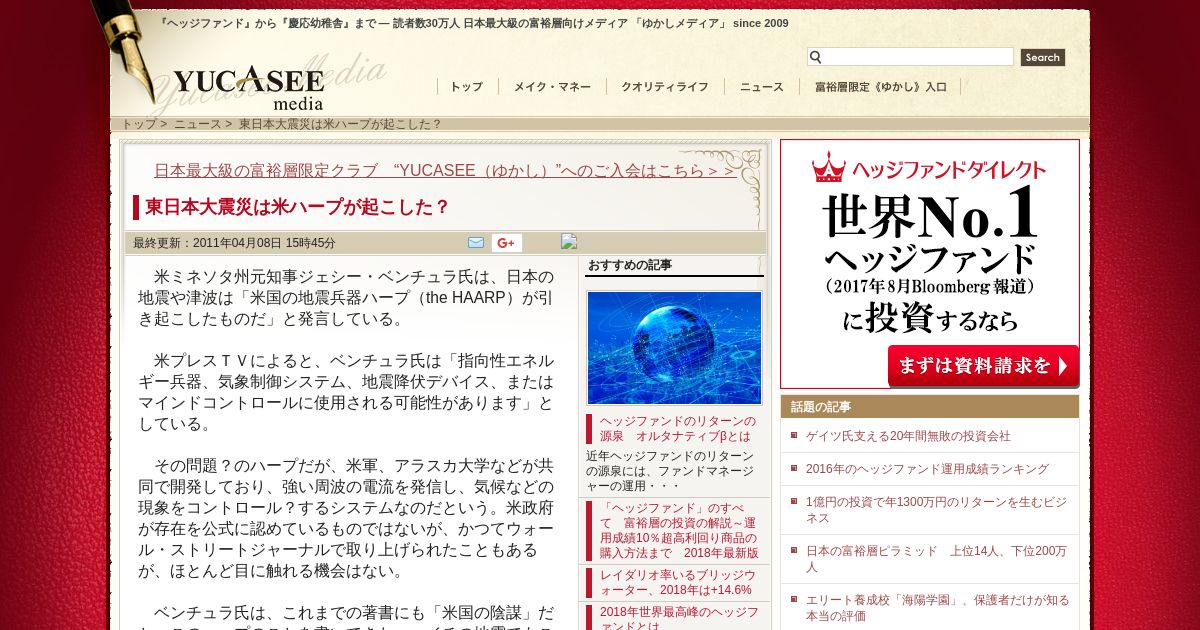Screen dimensions: 1200x630
Task: Open the YUCASEE club membership invitation link
Action: [445, 171]
